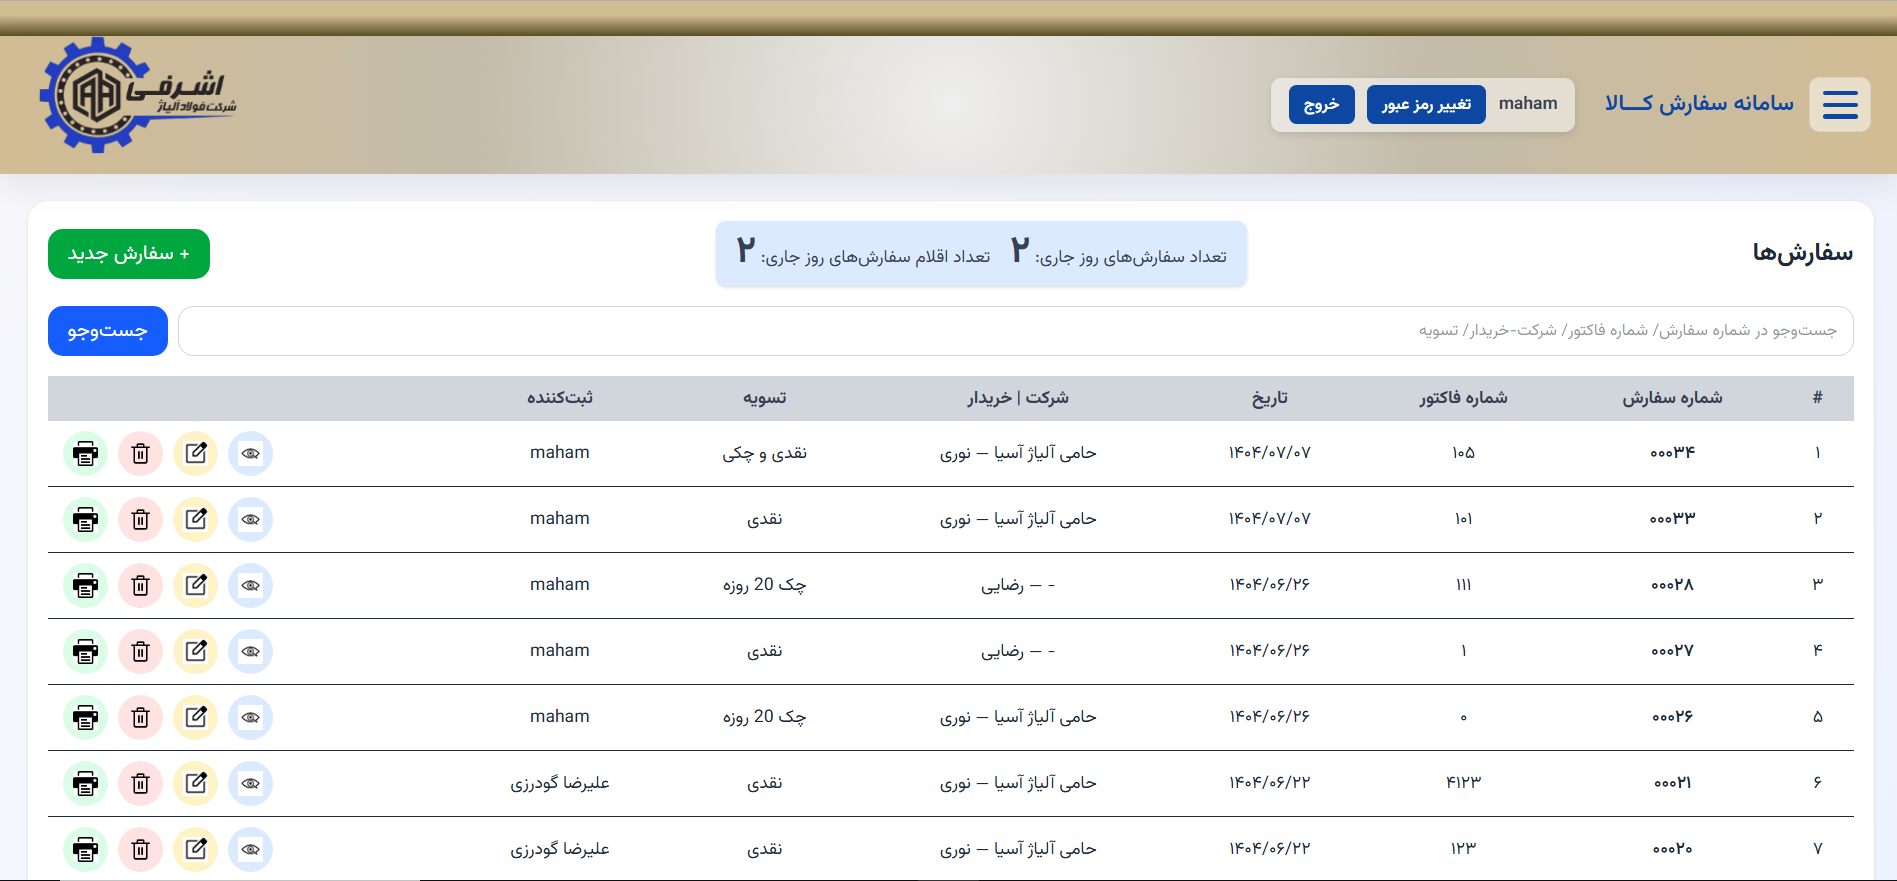Open the hamburger navigation menu
The width and height of the screenshot is (1897, 881).
coord(1839,104)
